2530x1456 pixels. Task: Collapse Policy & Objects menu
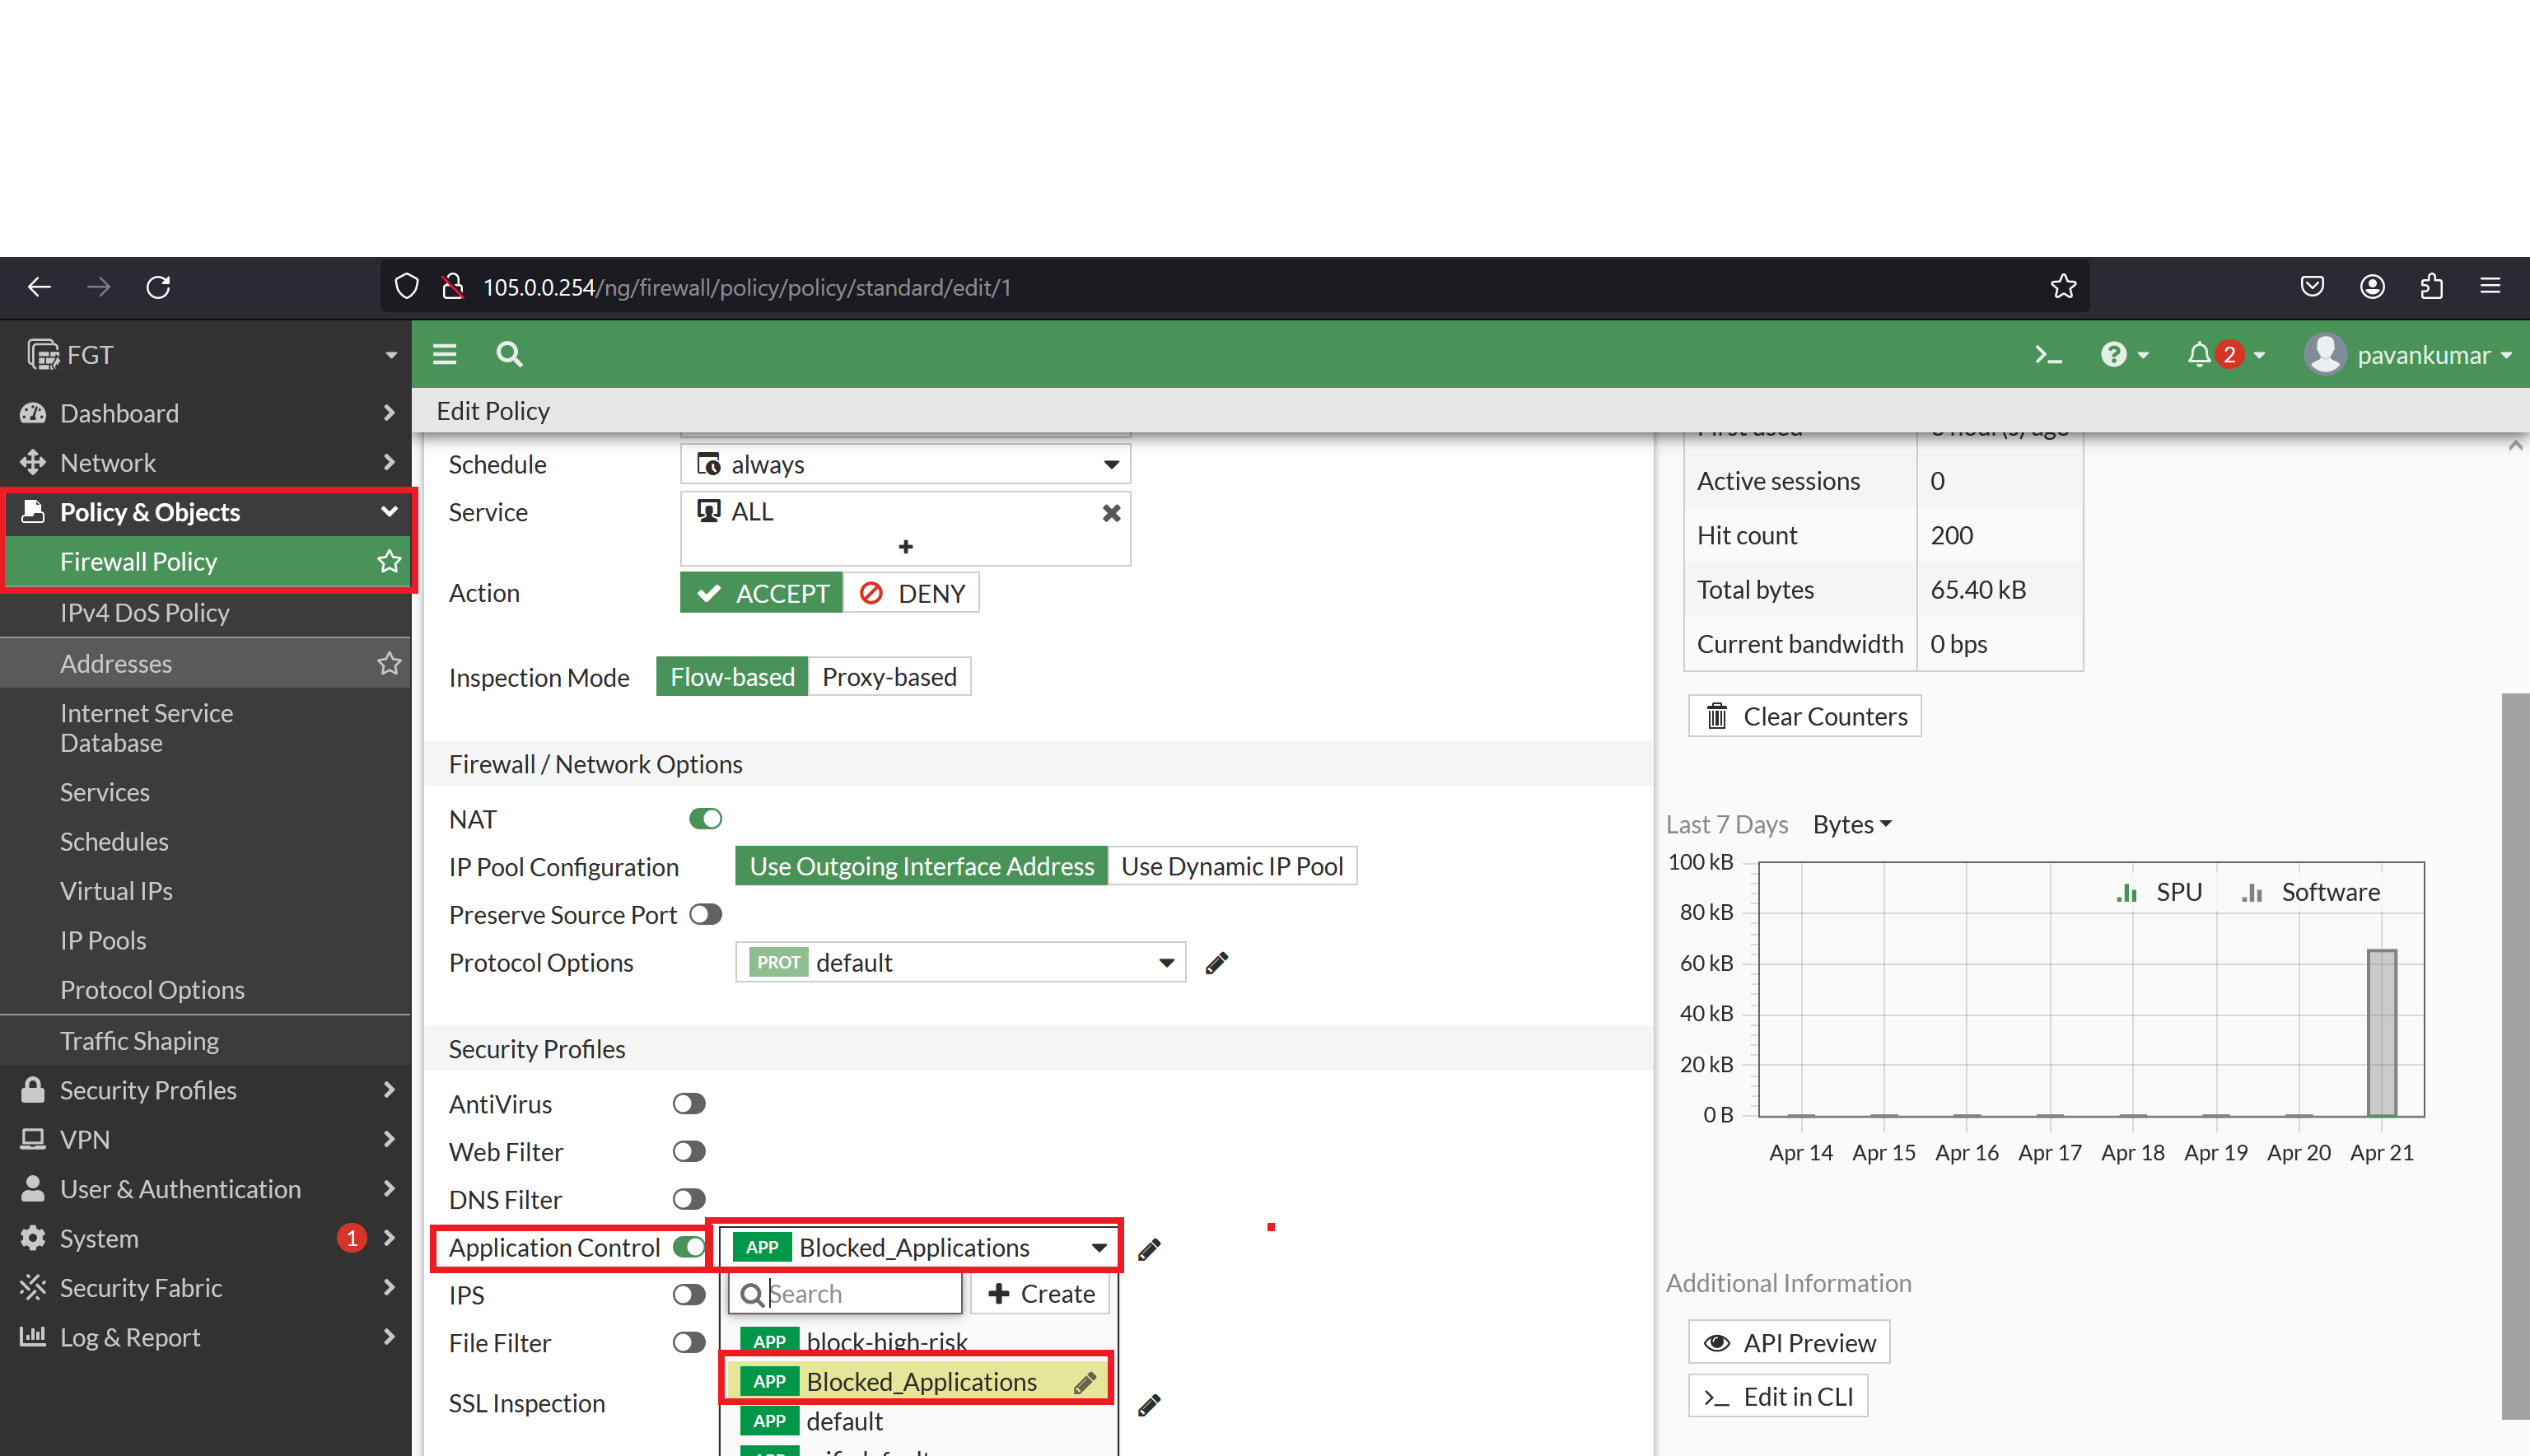[x=206, y=512]
